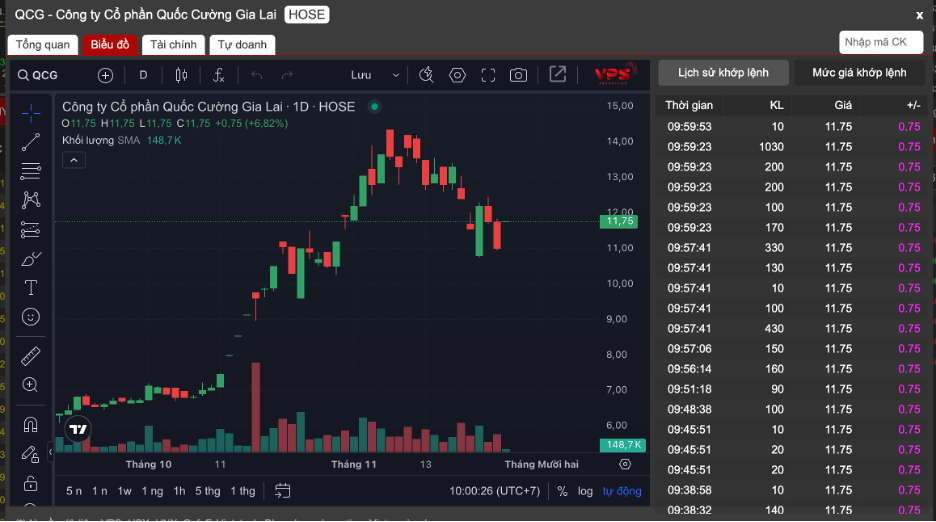Set the range to 5 thg
The width and height of the screenshot is (936, 522).
point(207,491)
